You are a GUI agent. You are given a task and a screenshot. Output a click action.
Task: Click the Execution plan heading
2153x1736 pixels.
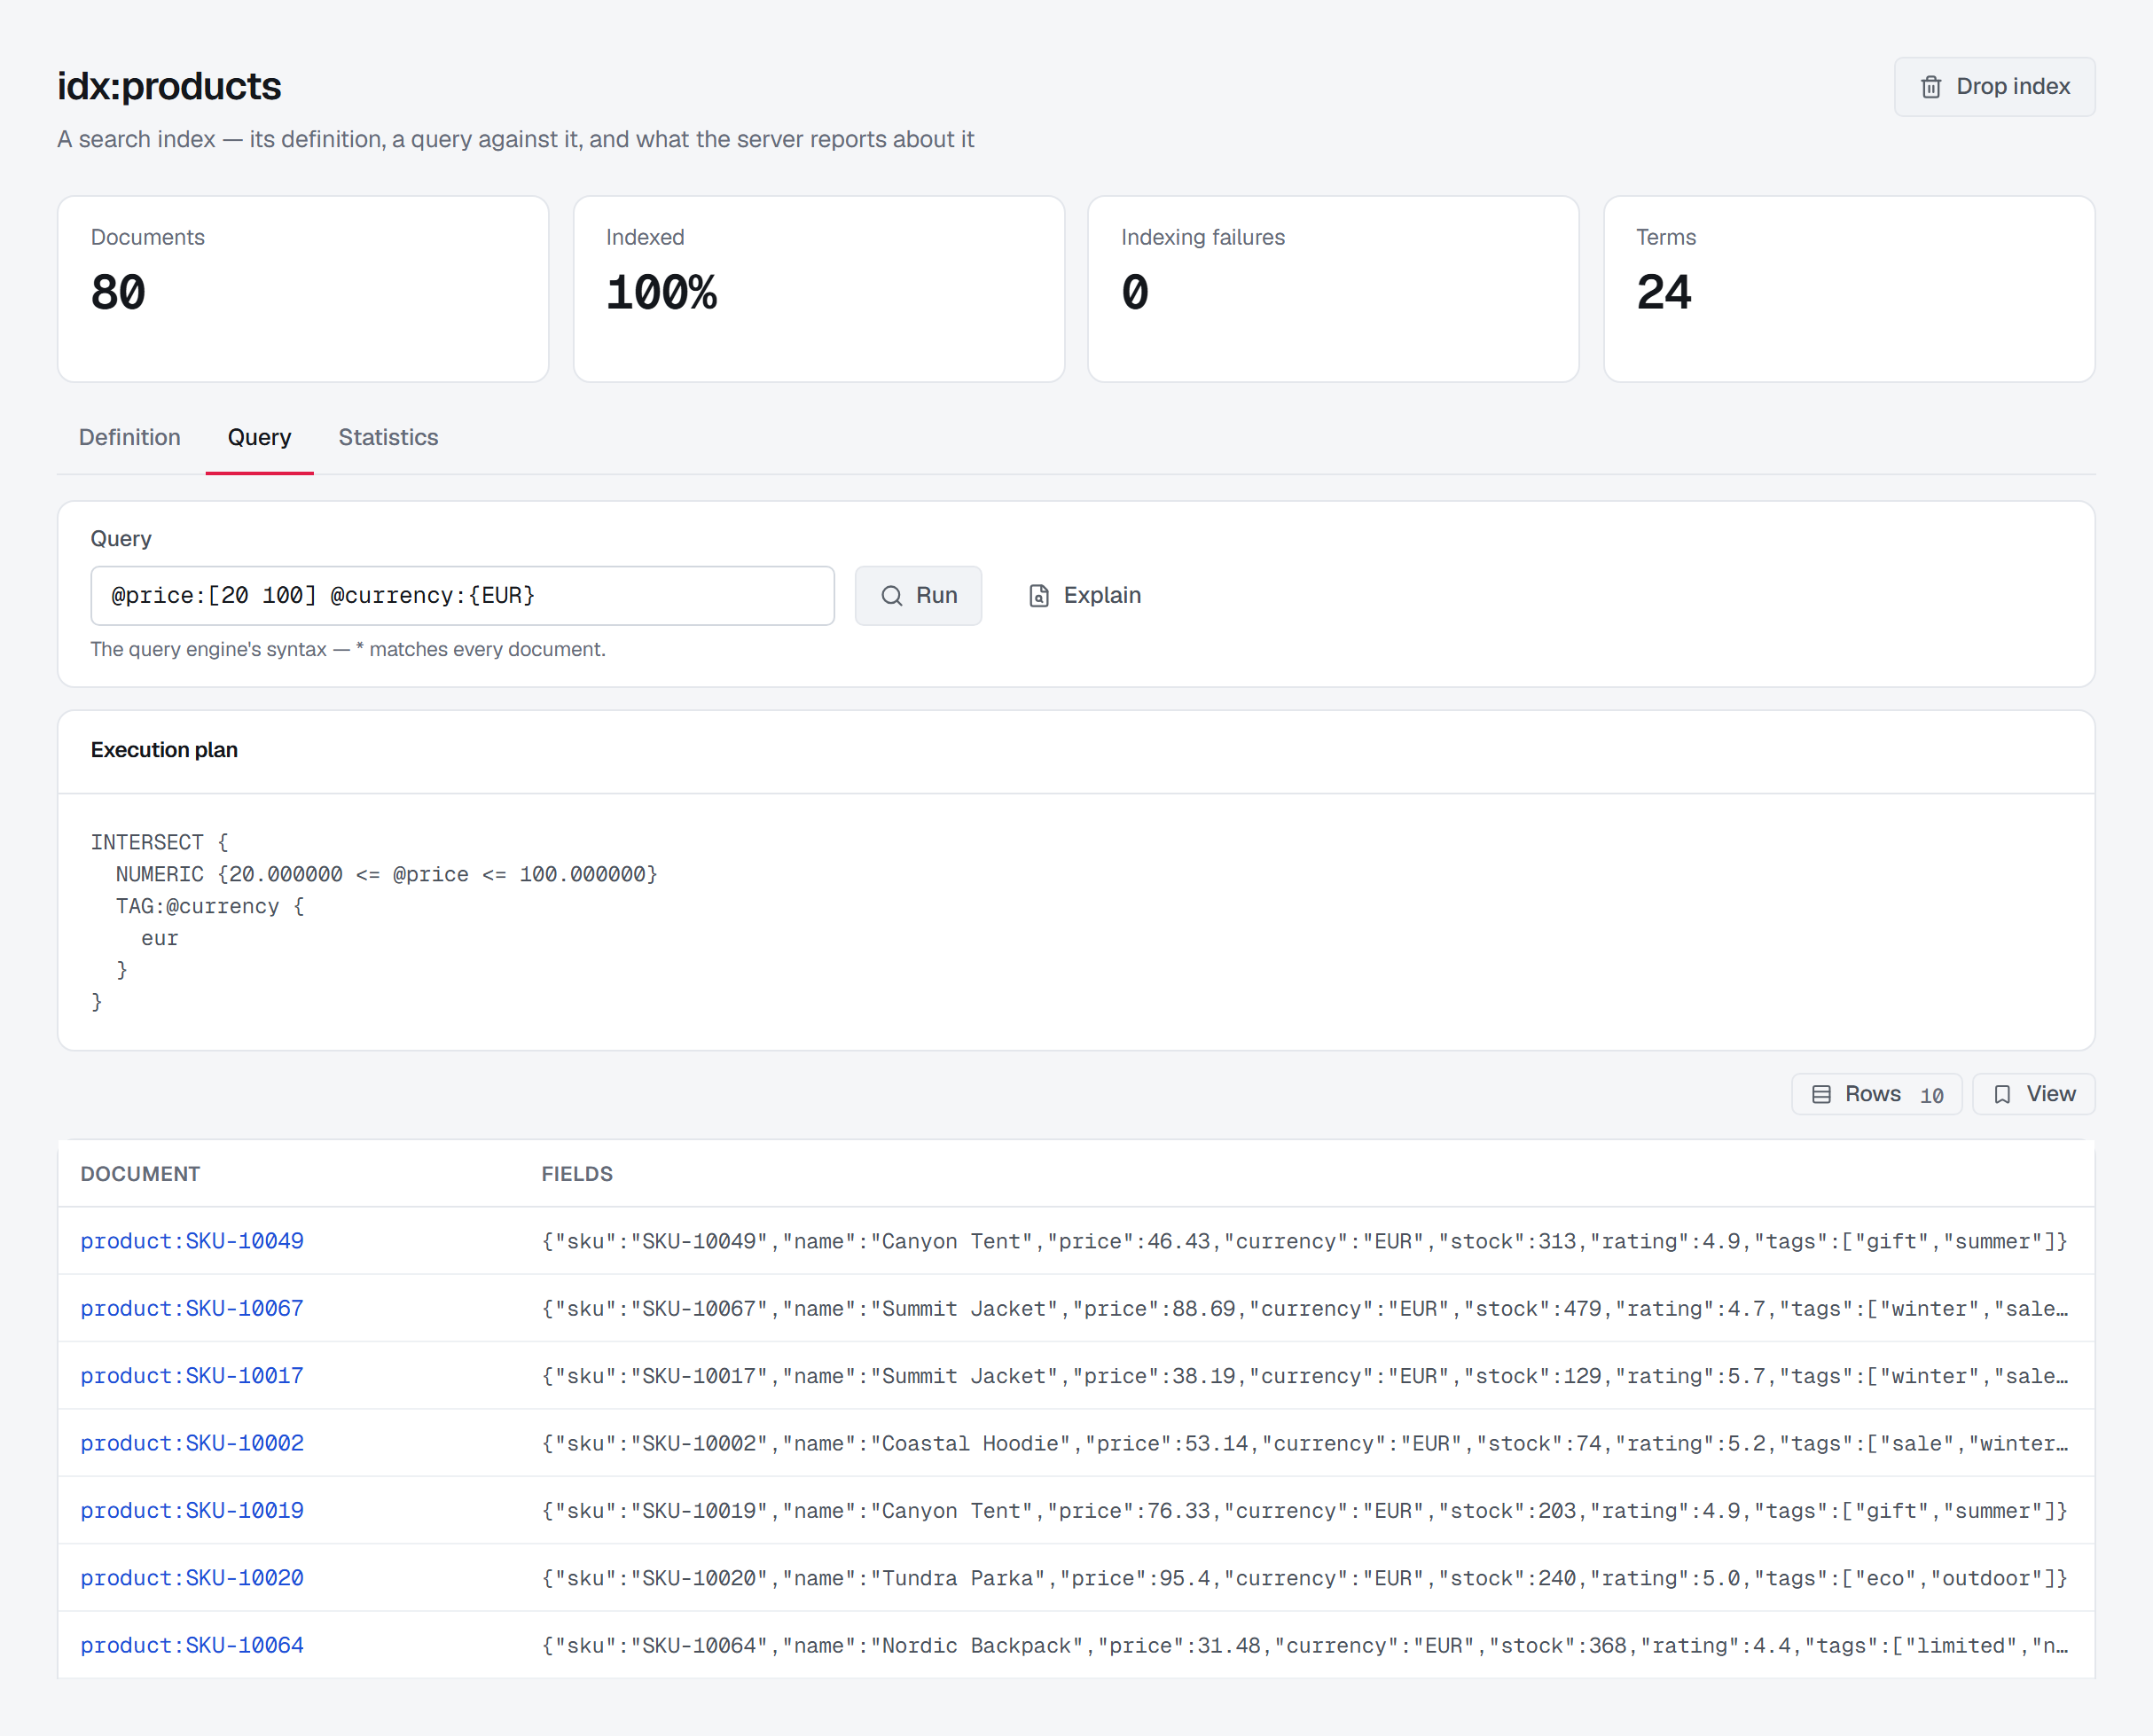[x=164, y=750]
